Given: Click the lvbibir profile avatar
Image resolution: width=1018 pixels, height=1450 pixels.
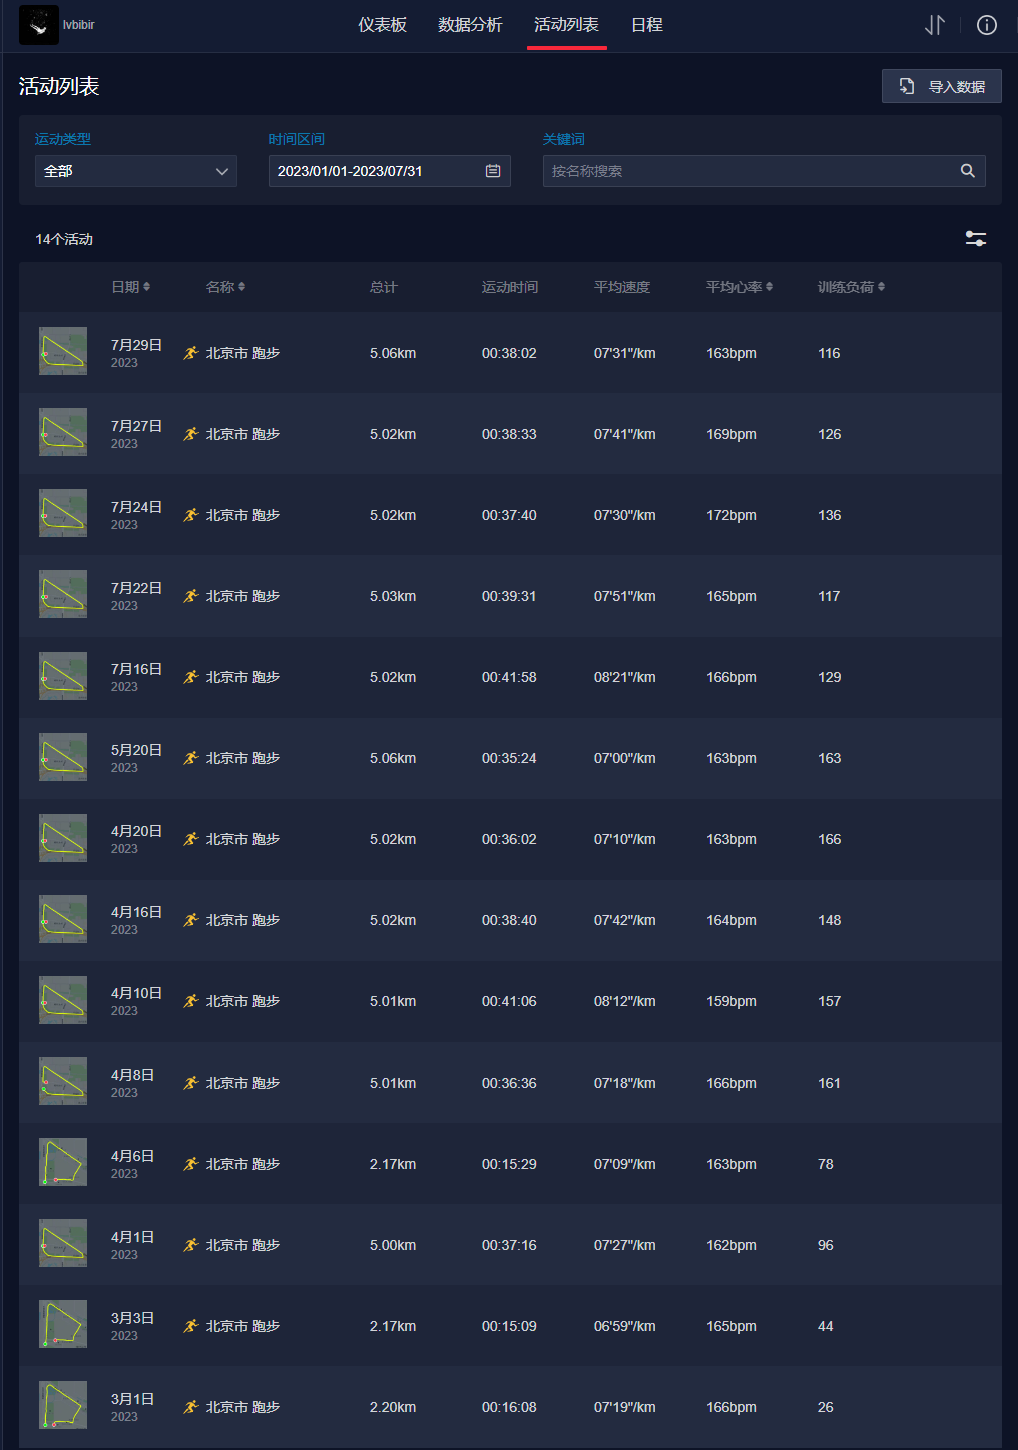Looking at the screenshot, I should pos(39,25).
